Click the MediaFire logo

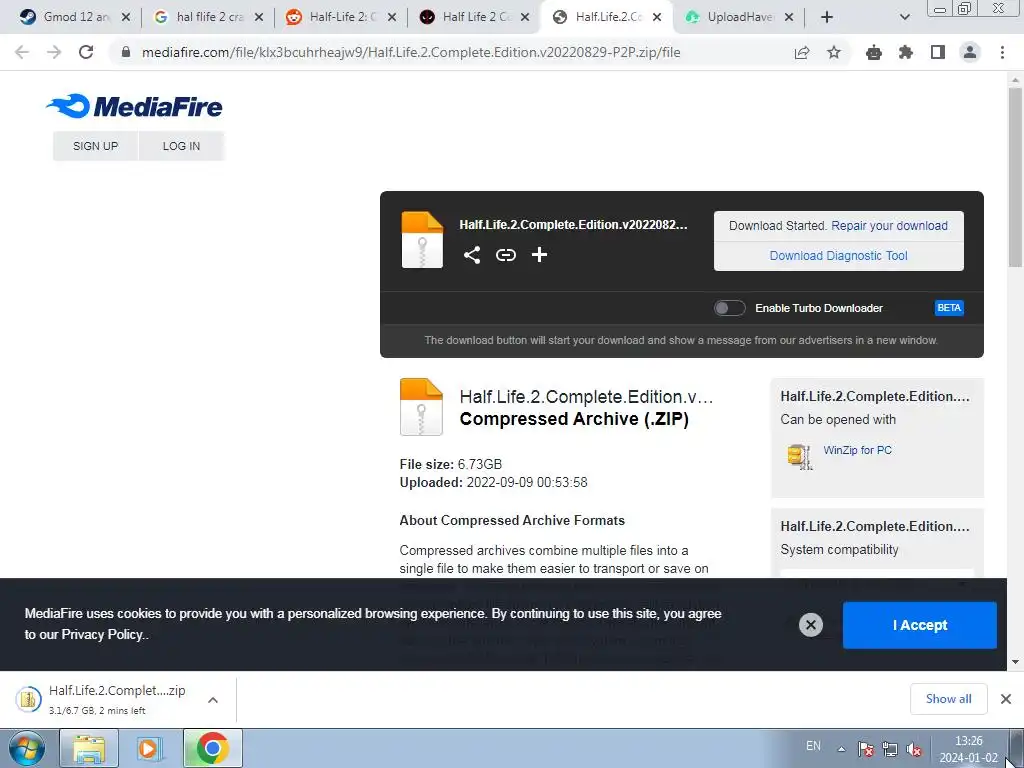point(135,106)
